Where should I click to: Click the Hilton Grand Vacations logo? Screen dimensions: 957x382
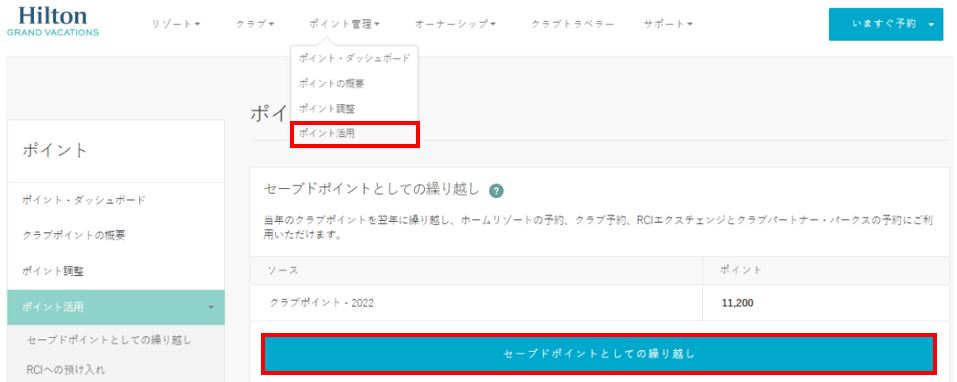click(53, 21)
